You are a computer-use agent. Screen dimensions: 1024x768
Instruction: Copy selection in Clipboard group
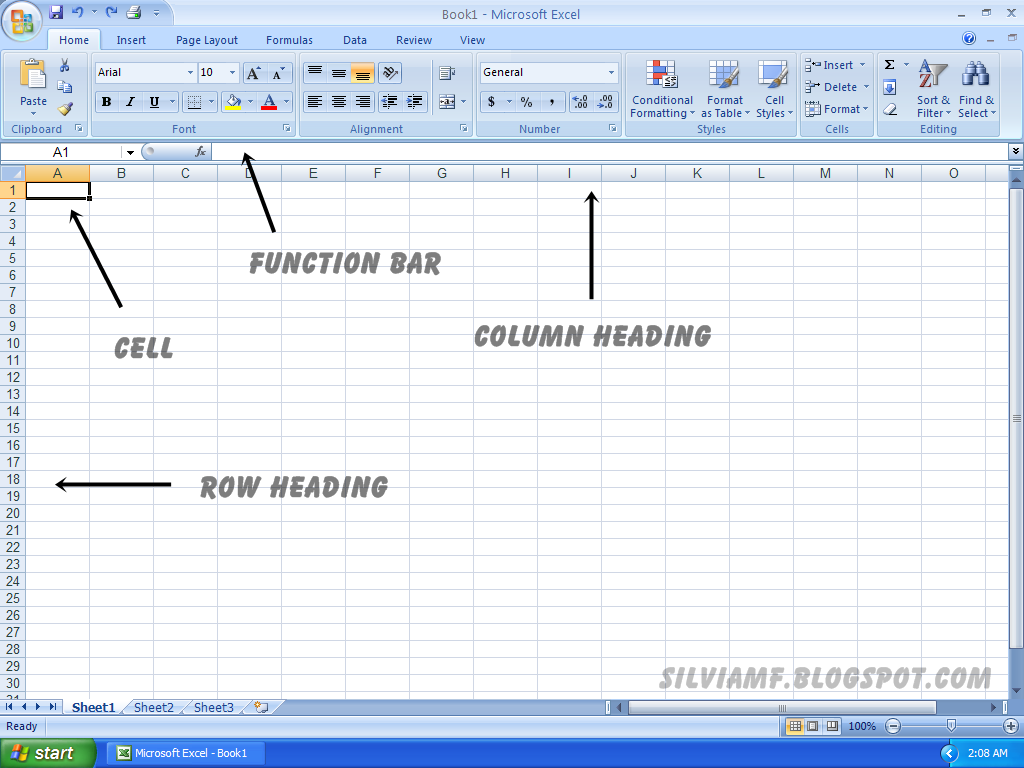pyautogui.click(x=65, y=87)
